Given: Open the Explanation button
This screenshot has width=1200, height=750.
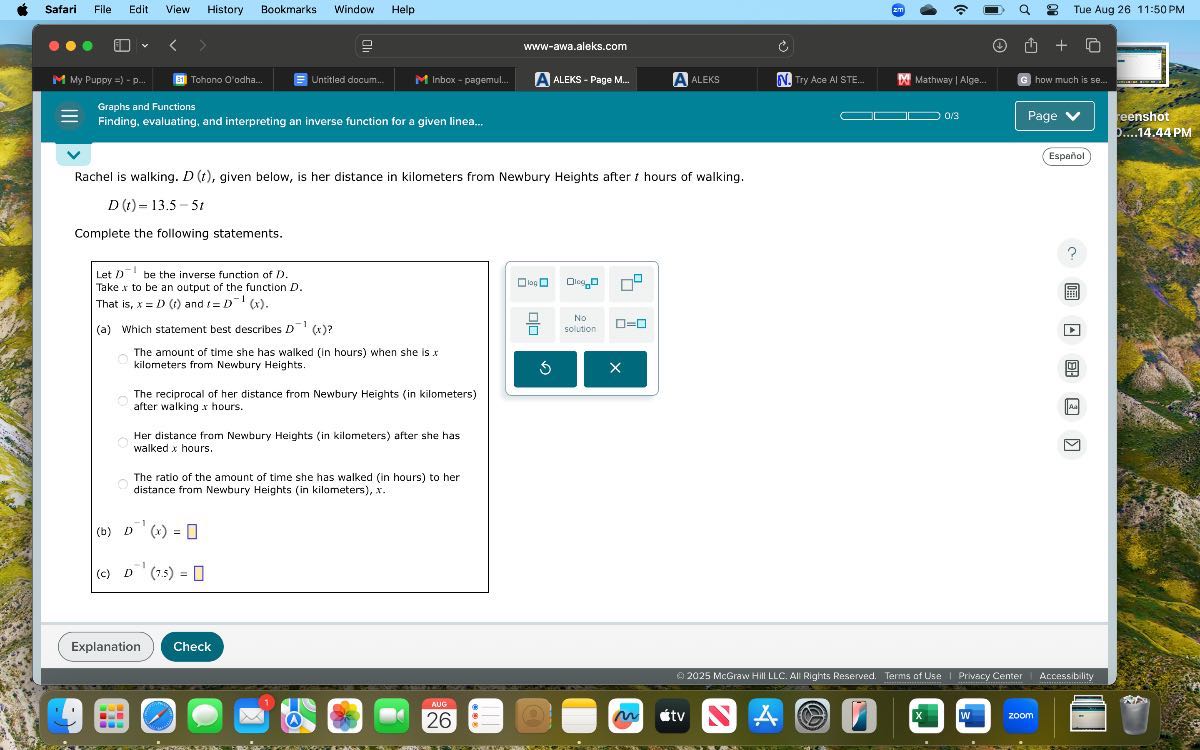Looking at the screenshot, I should [106, 647].
